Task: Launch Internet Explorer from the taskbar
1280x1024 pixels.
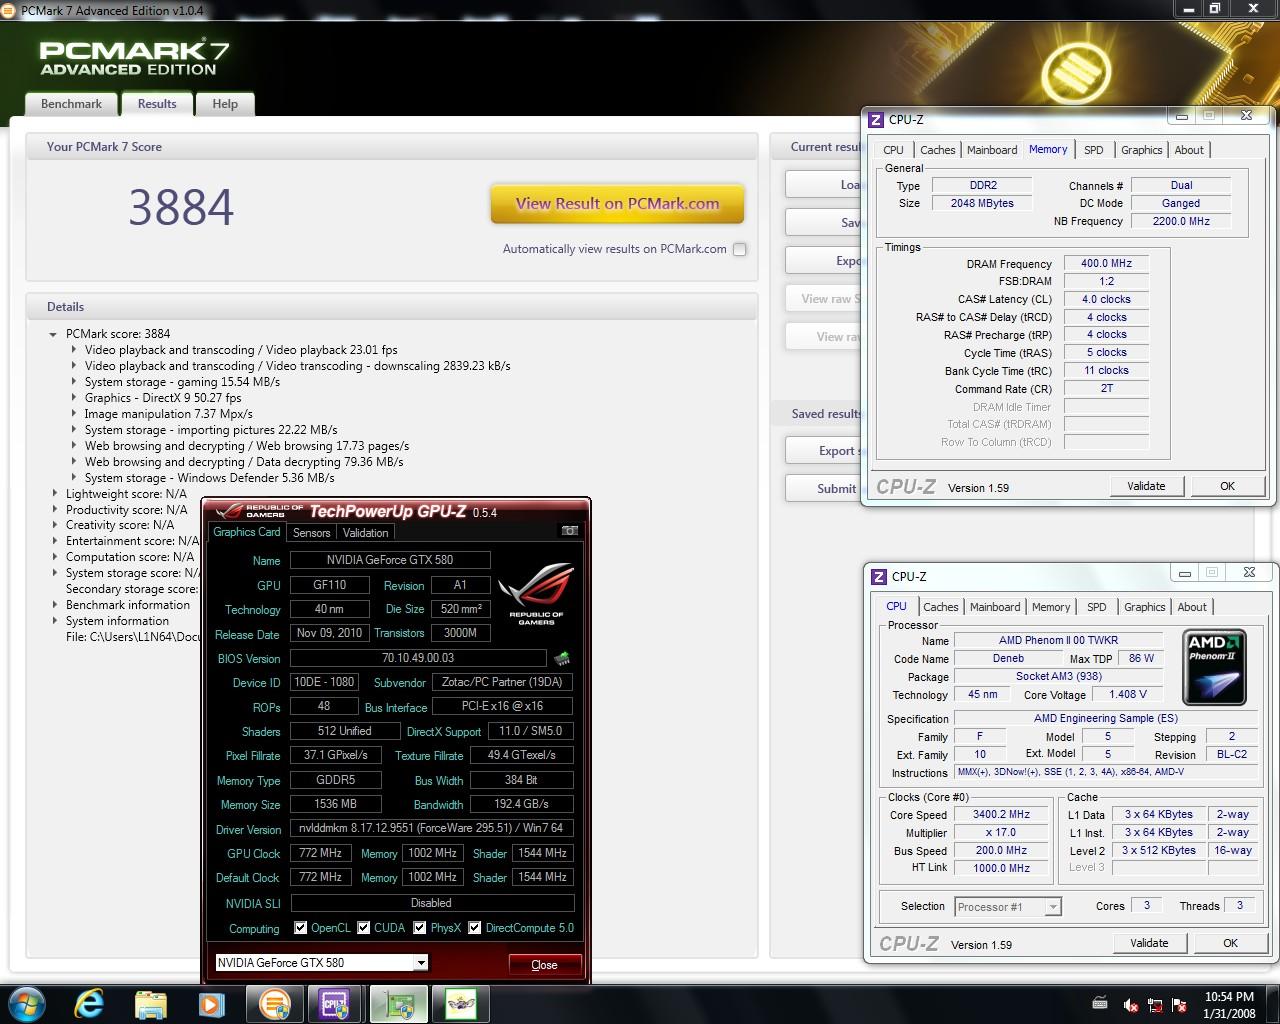Action: [x=90, y=1004]
